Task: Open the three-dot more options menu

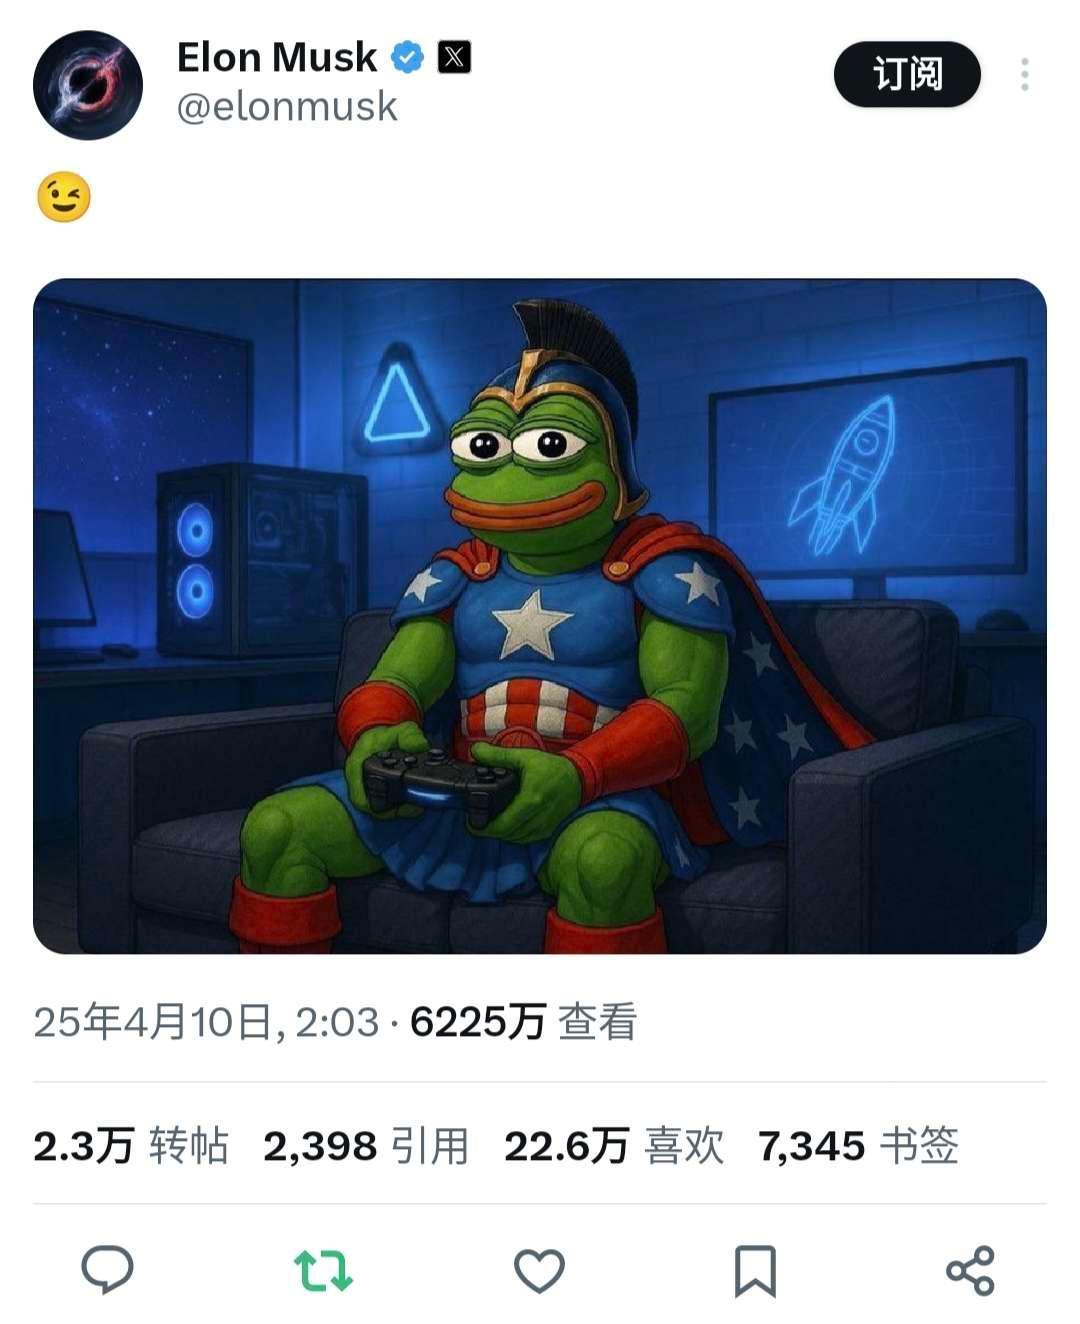Action: tap(1025, 75)
